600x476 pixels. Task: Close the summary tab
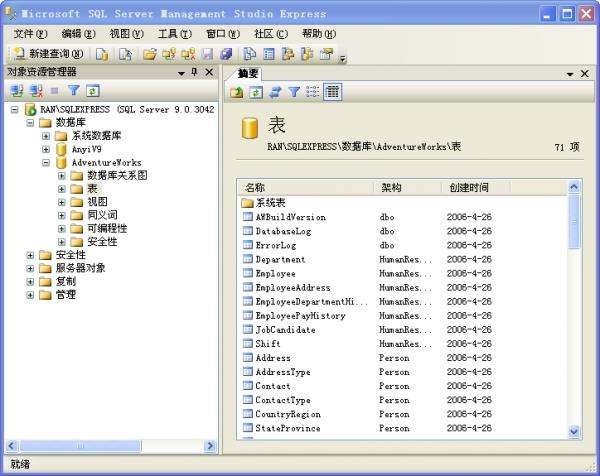585,73
